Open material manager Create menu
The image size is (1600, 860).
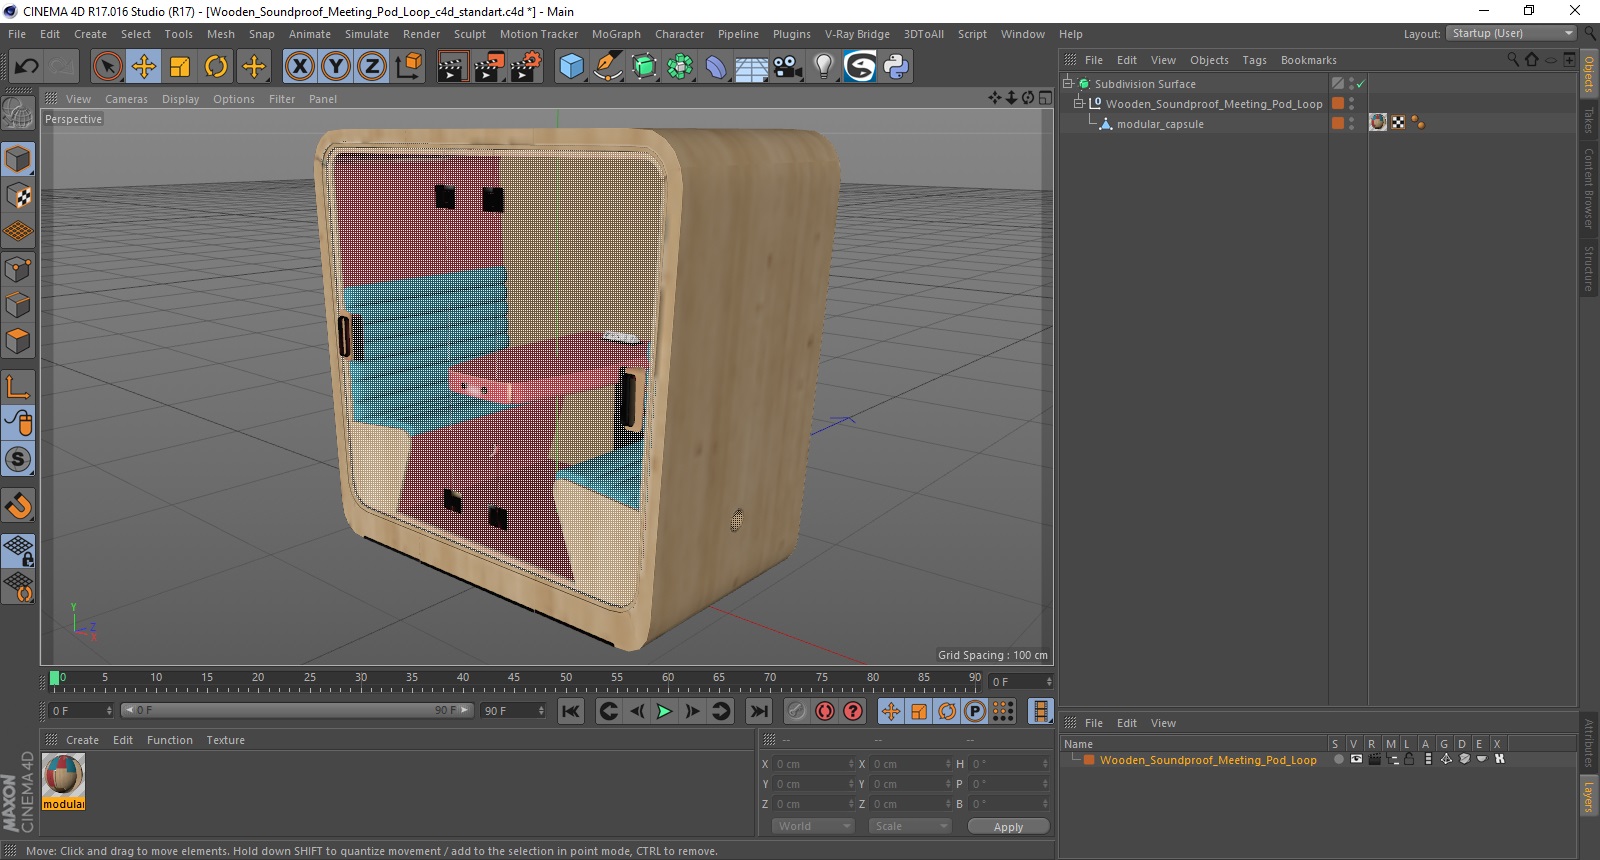pos(82,740)
